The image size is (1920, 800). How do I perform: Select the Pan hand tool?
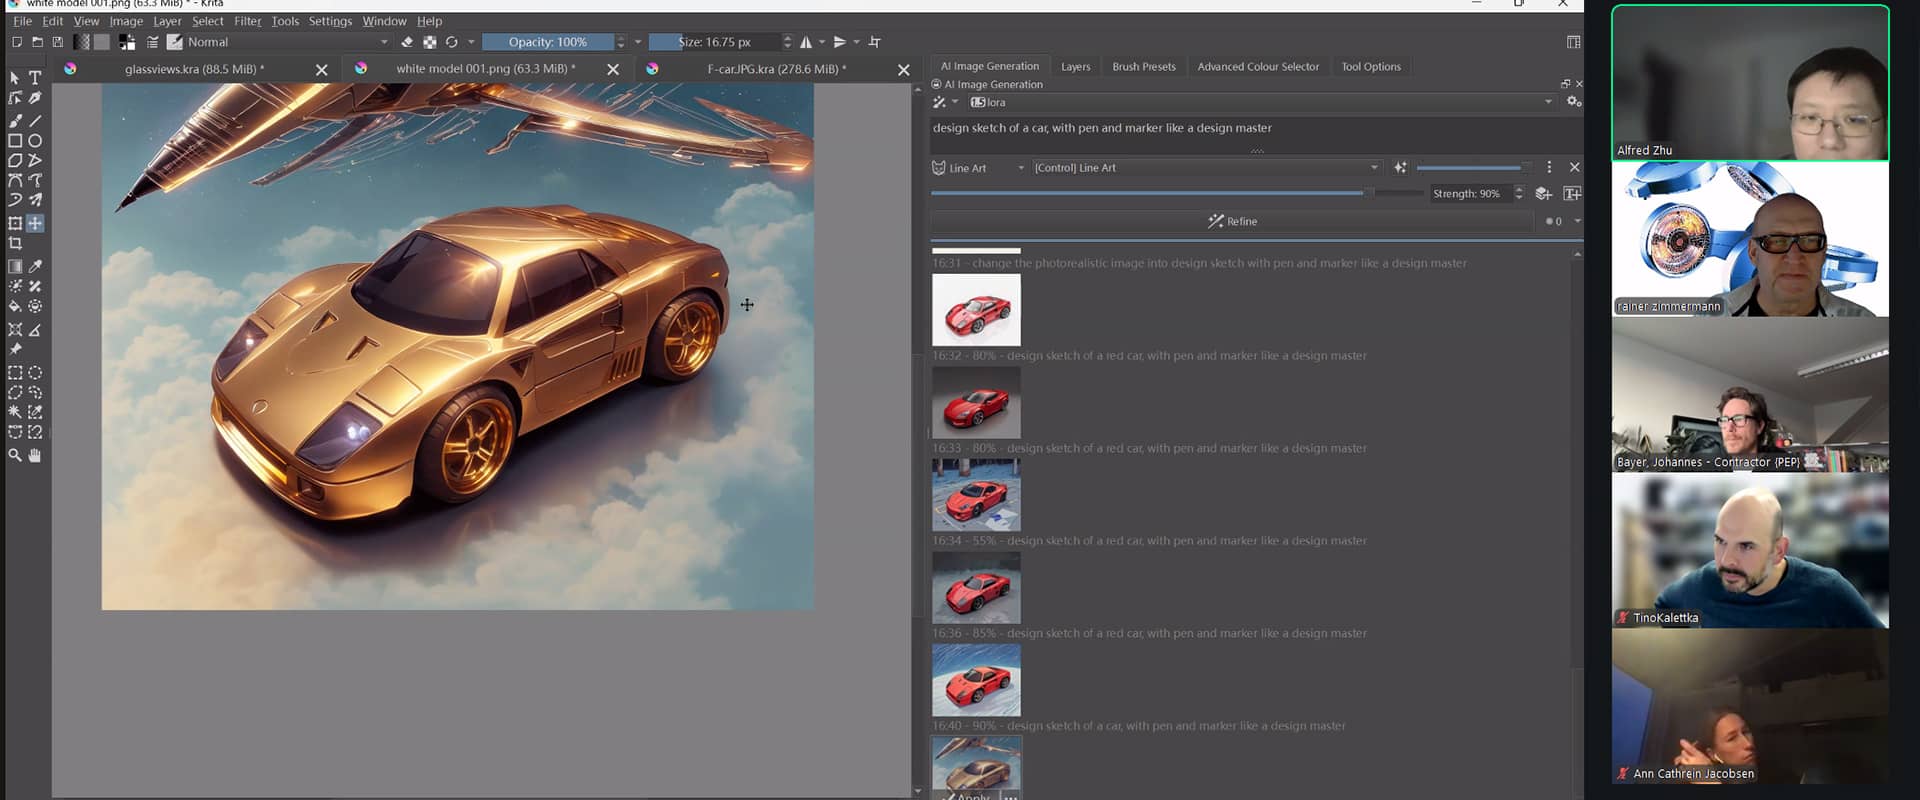click(x=35, y=456)
